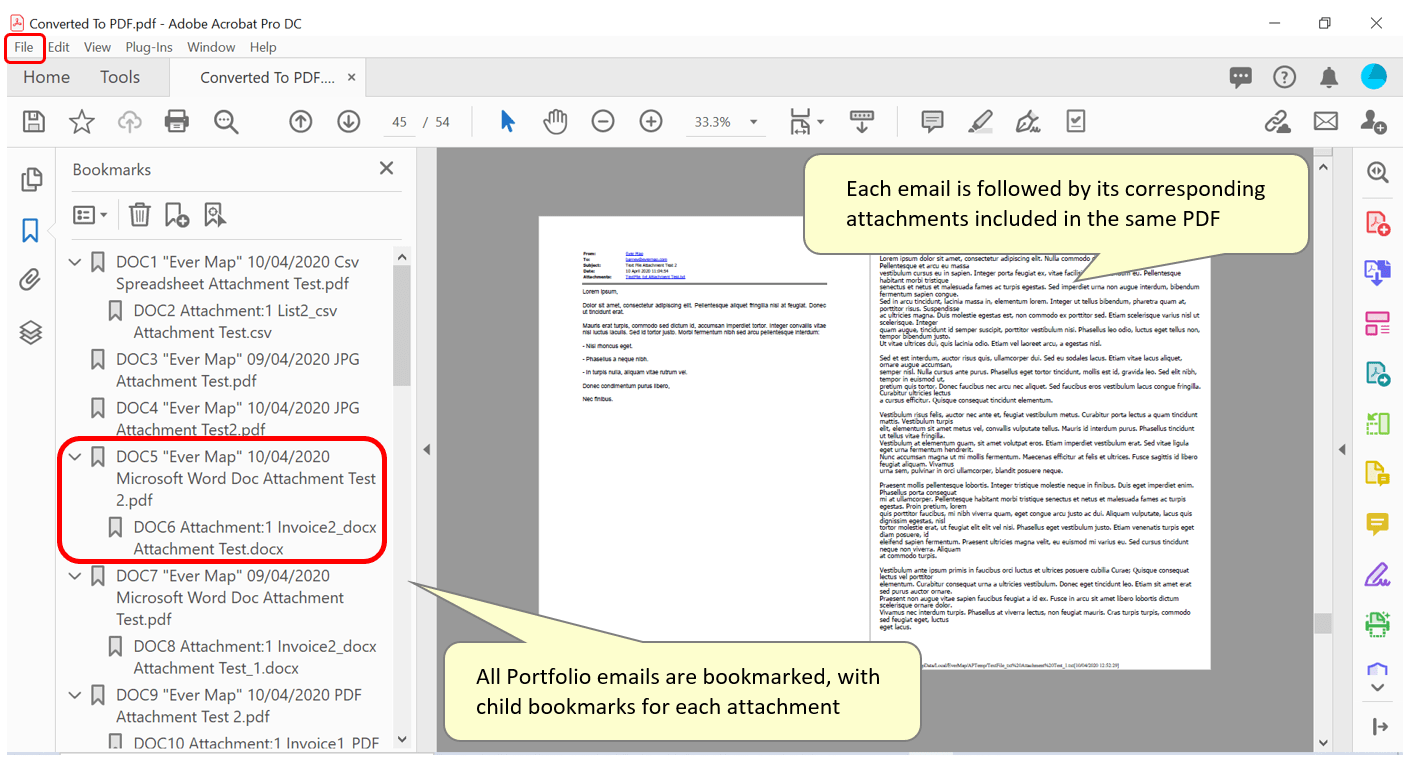Screen dimensions: 1404x760
Task: Switch to the Home tab
Action: (x=47, y=77)
